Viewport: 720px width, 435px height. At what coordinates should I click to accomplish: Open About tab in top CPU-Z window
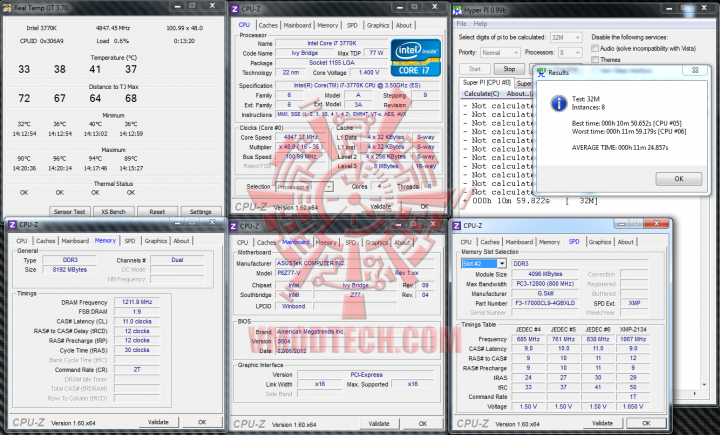pos(404,26)
